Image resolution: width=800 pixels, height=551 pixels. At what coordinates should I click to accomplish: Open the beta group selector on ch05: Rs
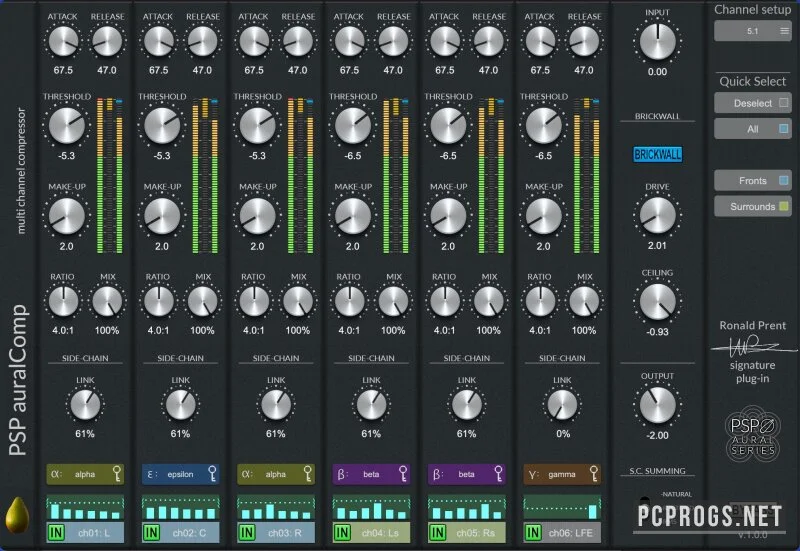[466, 474]
